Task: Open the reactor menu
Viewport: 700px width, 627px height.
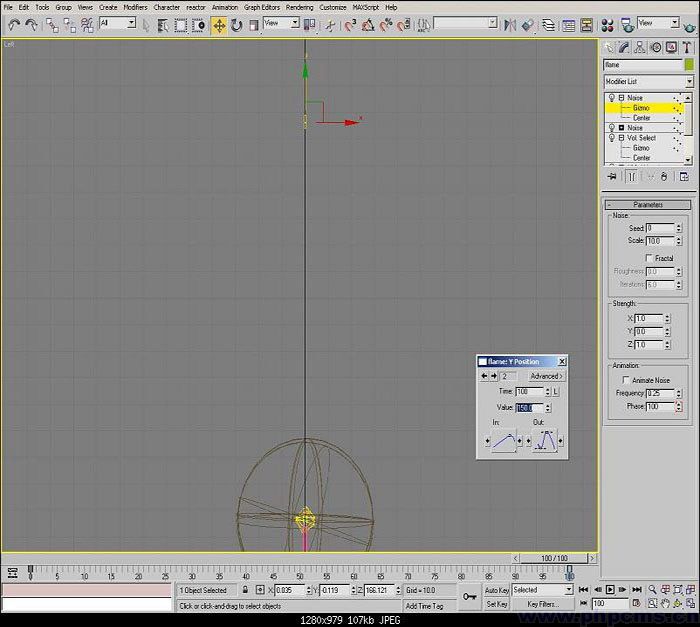Action: coord(196,7)
